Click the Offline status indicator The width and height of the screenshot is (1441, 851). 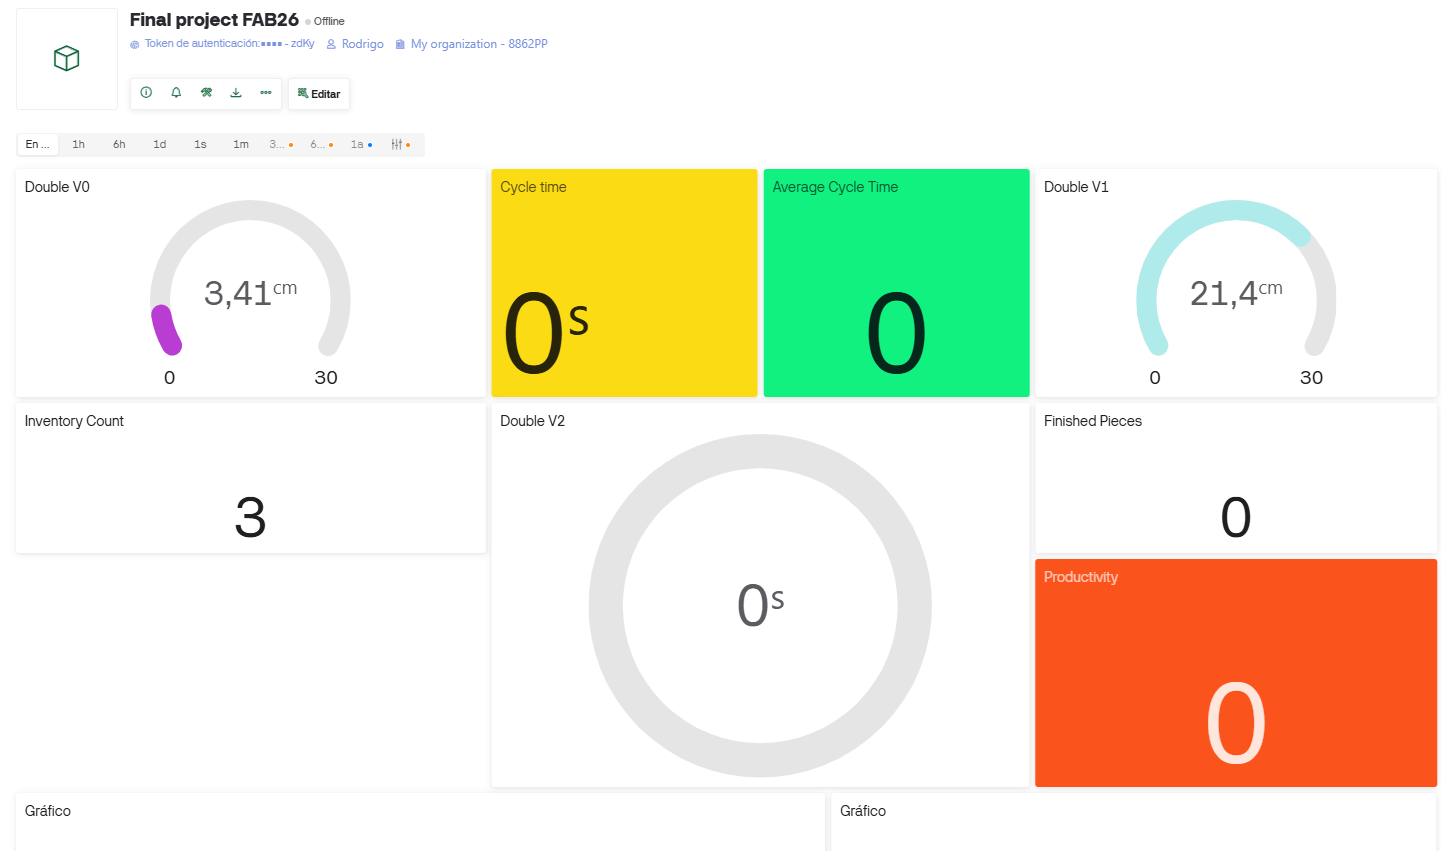pyautogui.click(x=325, y=21)
